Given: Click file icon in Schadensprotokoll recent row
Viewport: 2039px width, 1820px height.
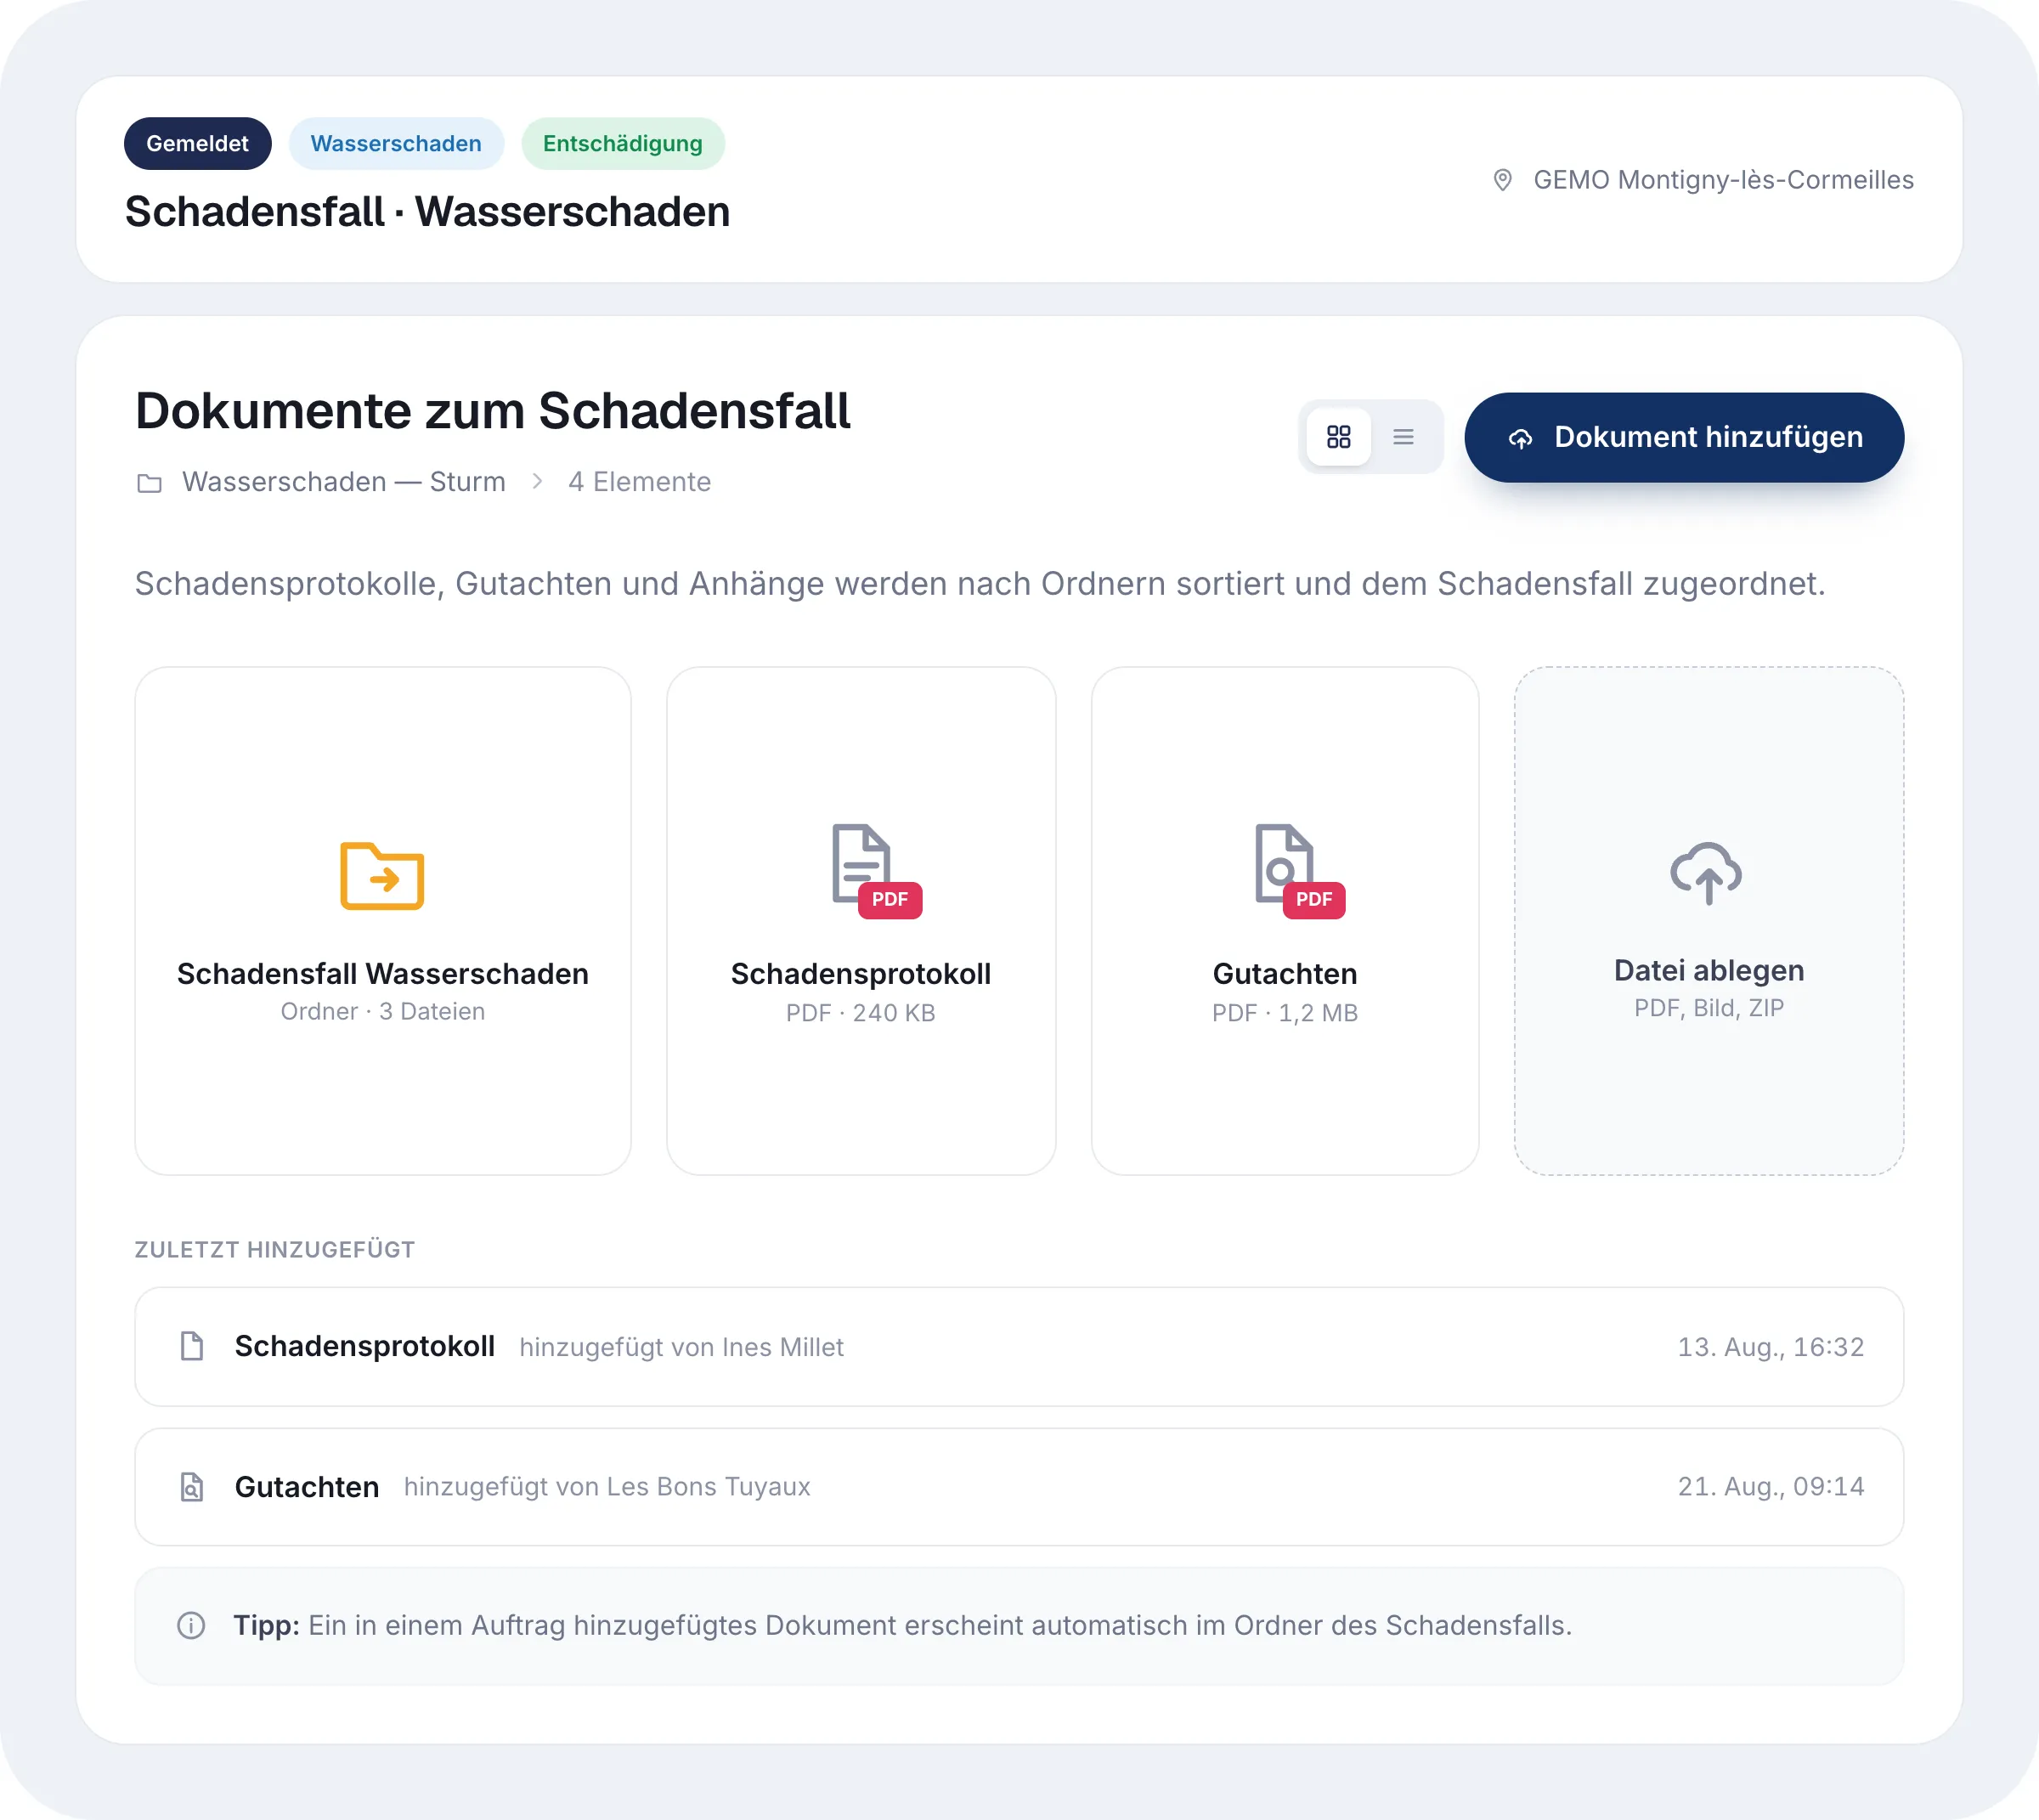Looking at the screenshot, I should point(192,1346).
